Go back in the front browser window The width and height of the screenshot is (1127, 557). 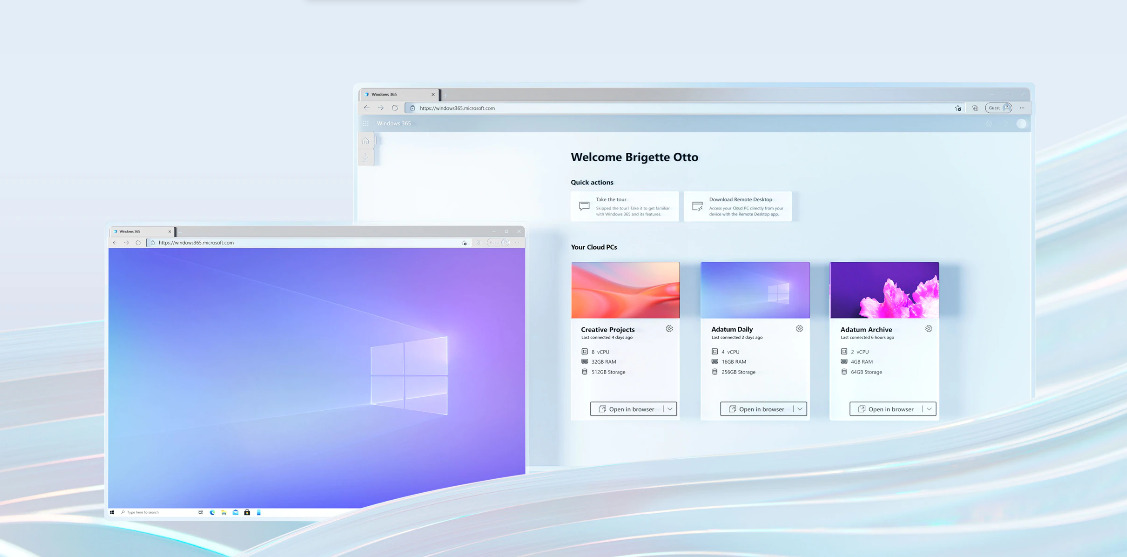pyautogui.click(x=115, y=243)
